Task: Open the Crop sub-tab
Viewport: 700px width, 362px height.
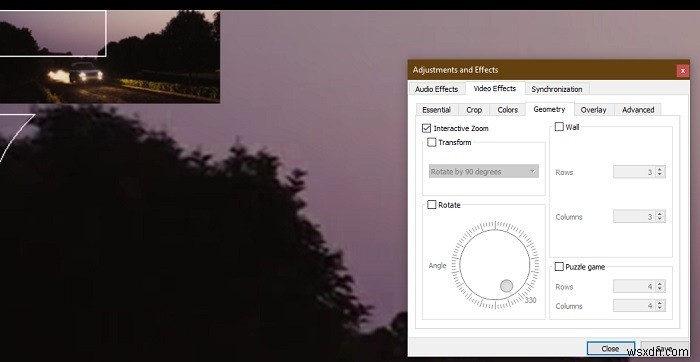Action: pyautogui.click(x=474, y=110)
